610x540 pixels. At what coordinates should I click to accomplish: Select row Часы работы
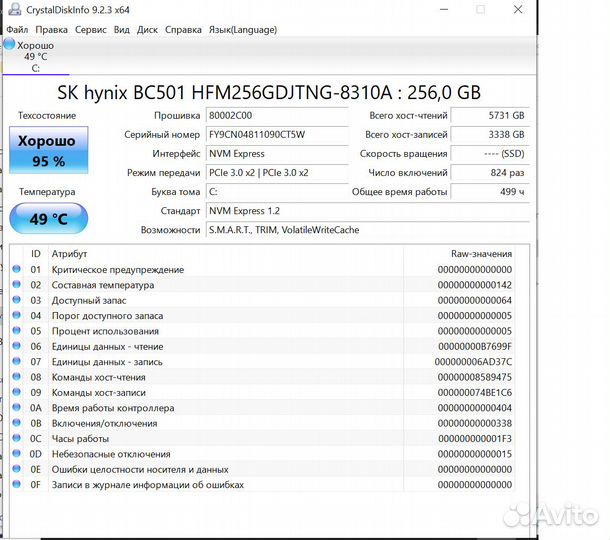pyautogui.click(x=263, y=438)
